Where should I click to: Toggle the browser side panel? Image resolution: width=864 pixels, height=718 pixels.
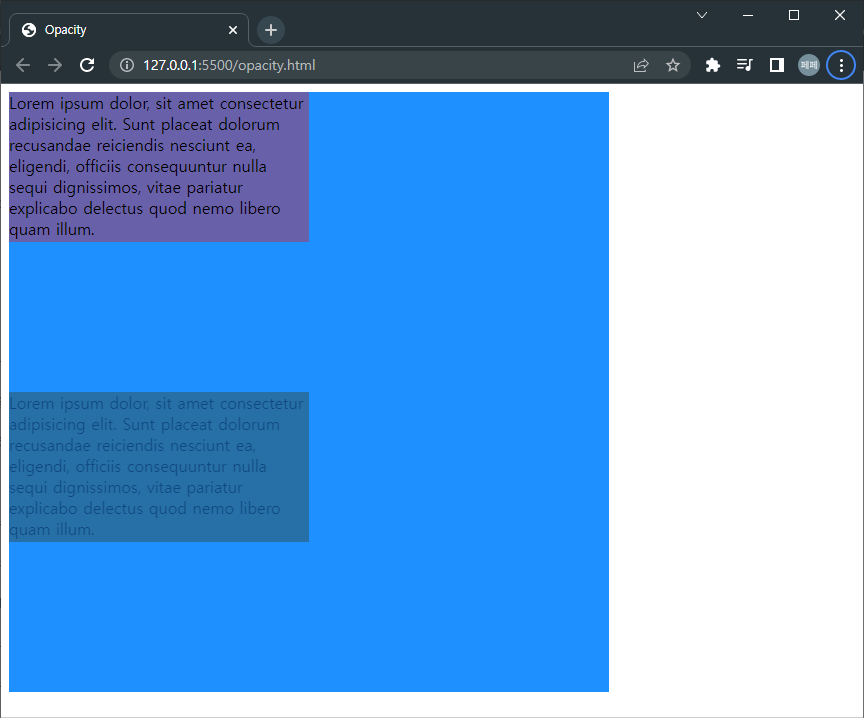(x=776, y=66)
